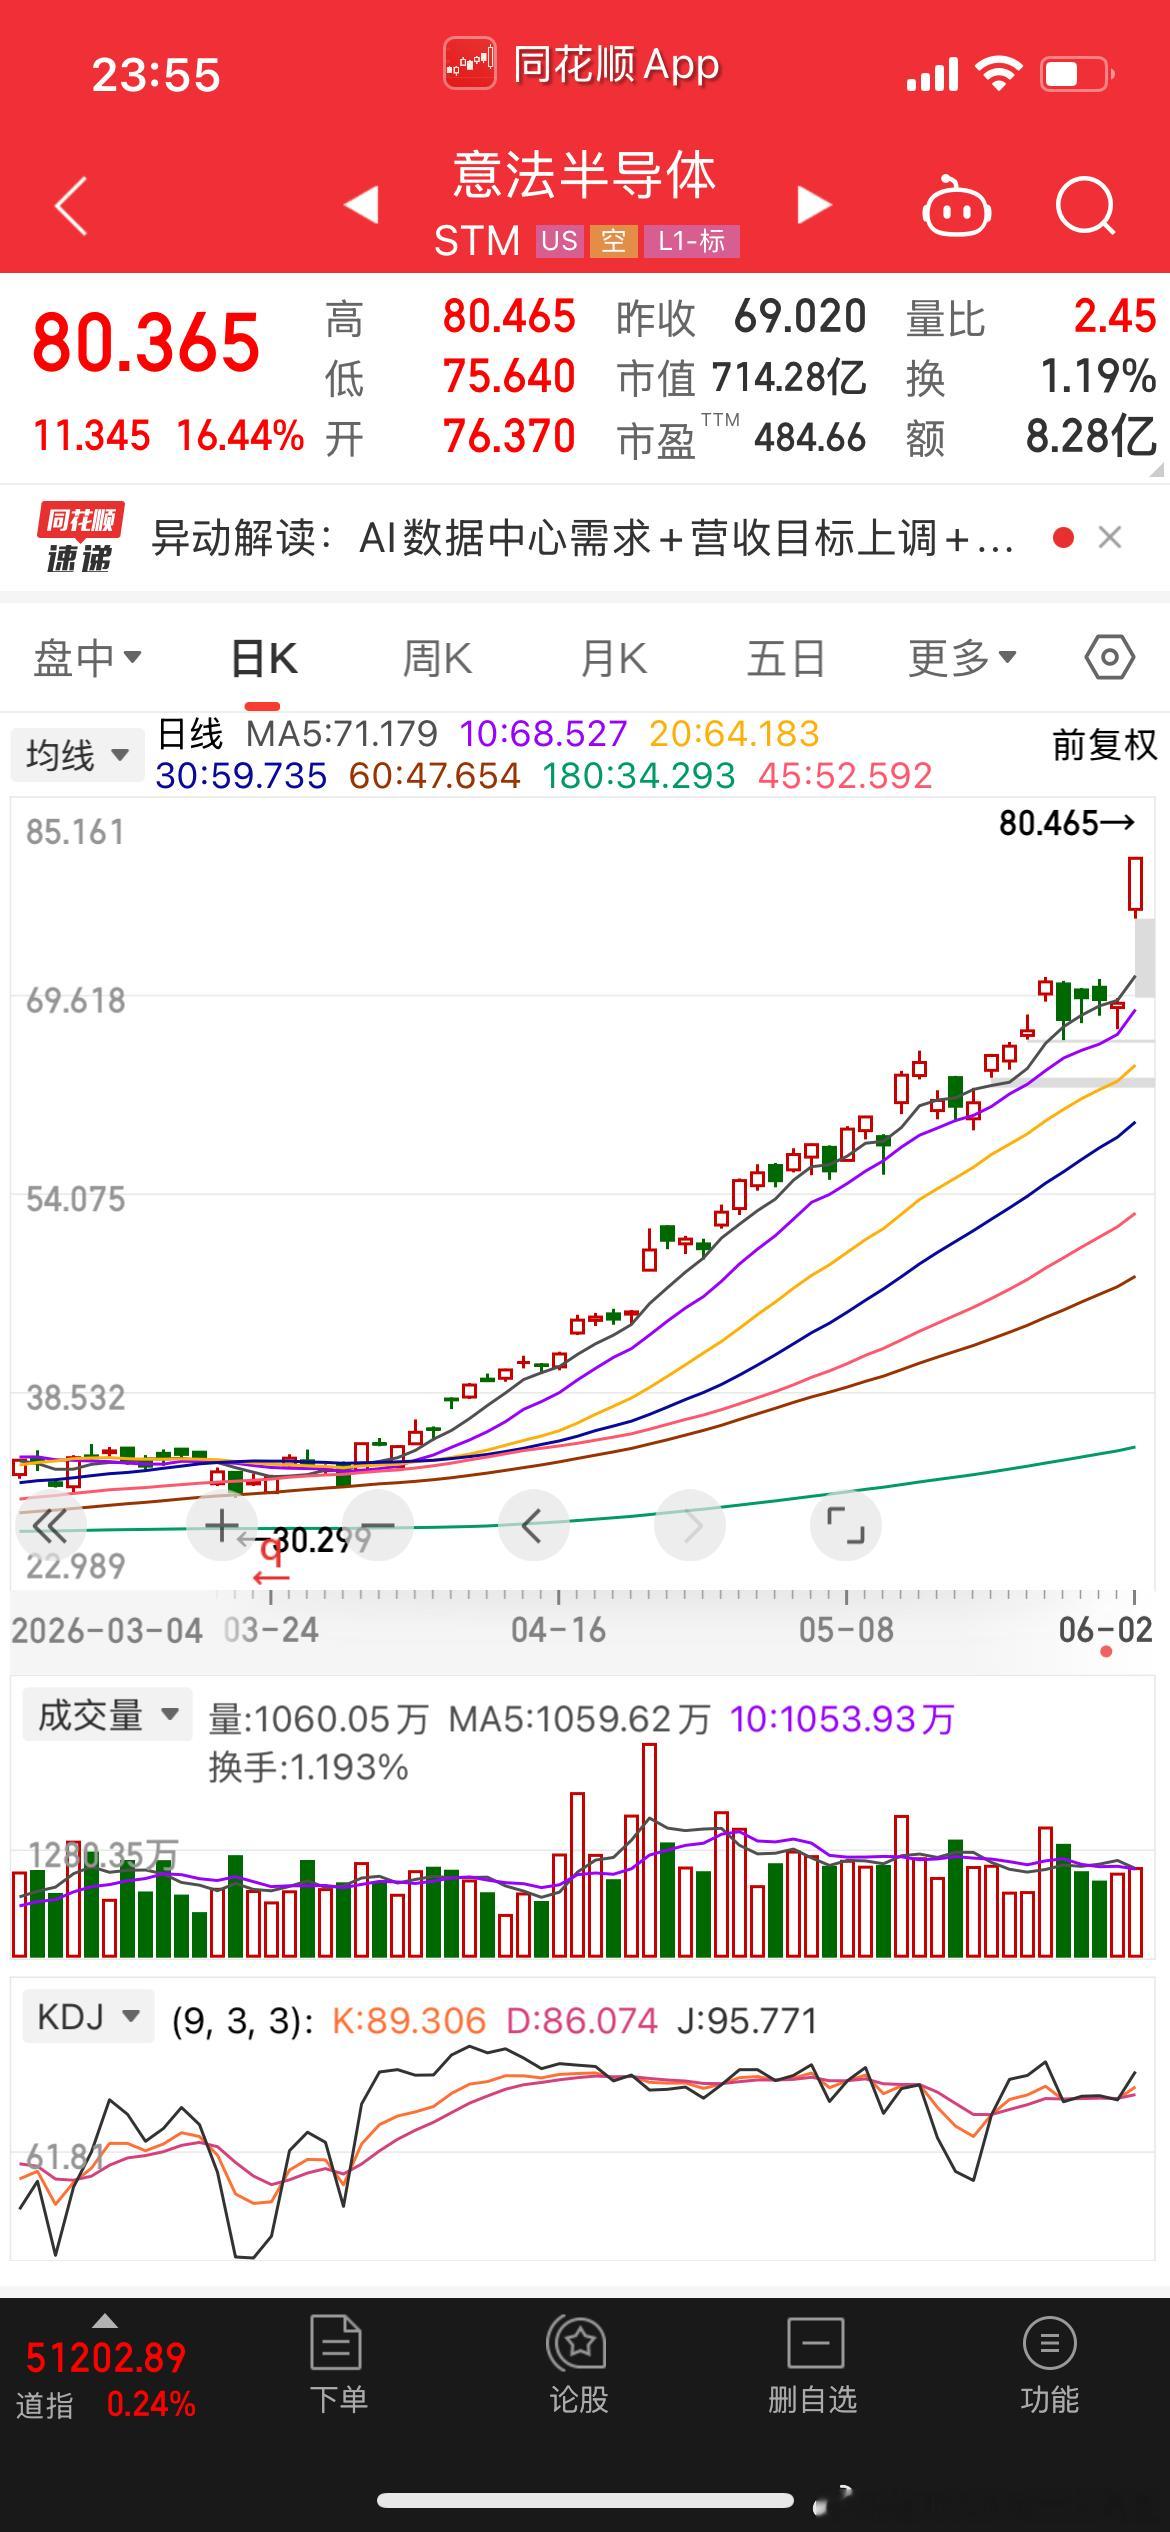The image size is (1170, 2532).
Task: Tap the 06-02 date marker
Action: coord(1105,1630)
